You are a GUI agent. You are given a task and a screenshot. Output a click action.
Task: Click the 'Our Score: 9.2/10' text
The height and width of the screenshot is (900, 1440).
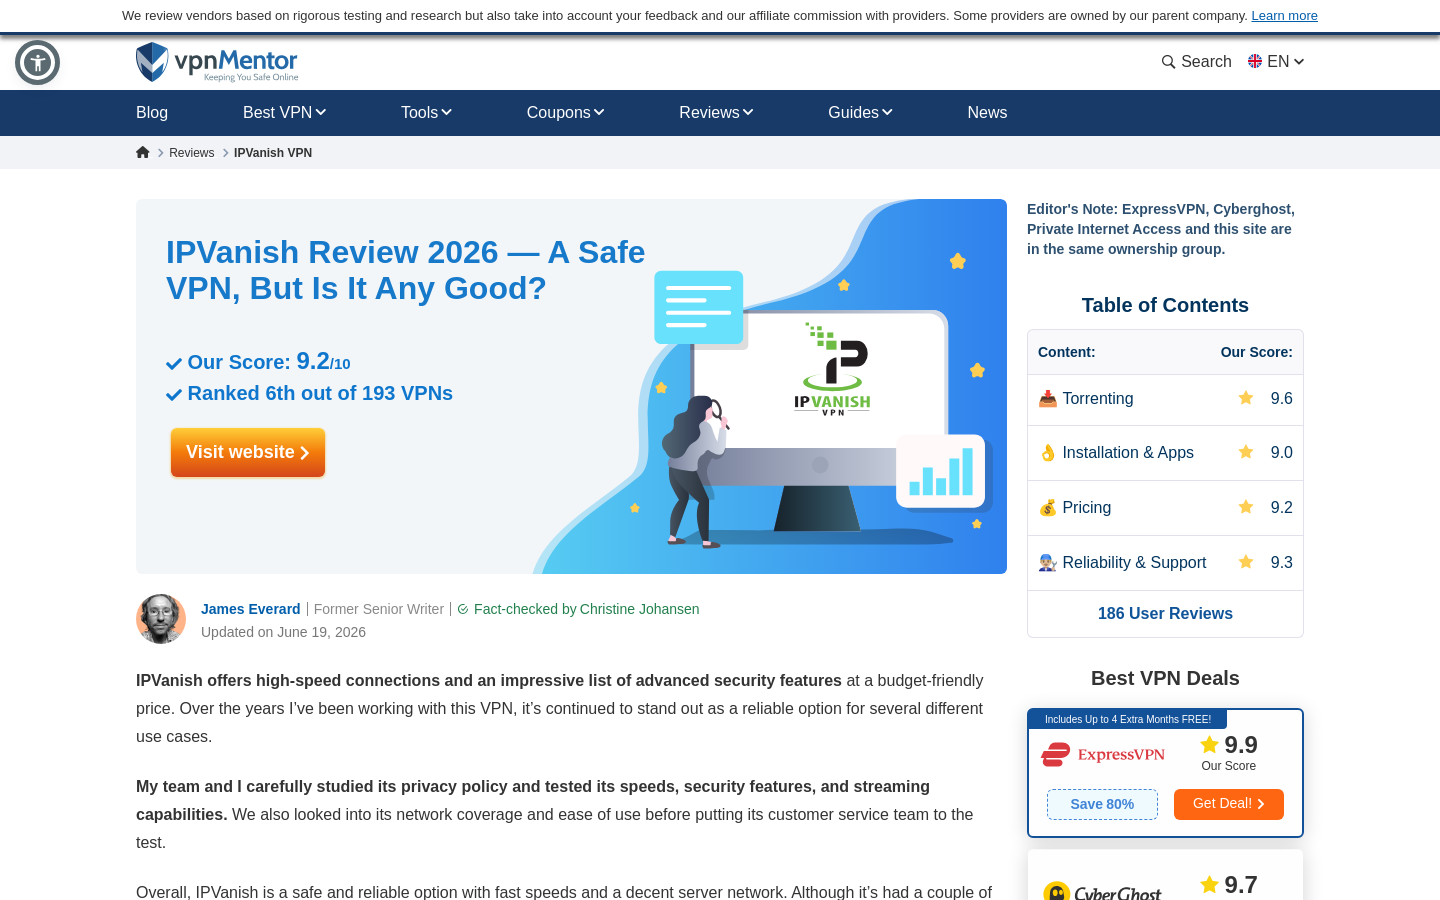[269, 362]
